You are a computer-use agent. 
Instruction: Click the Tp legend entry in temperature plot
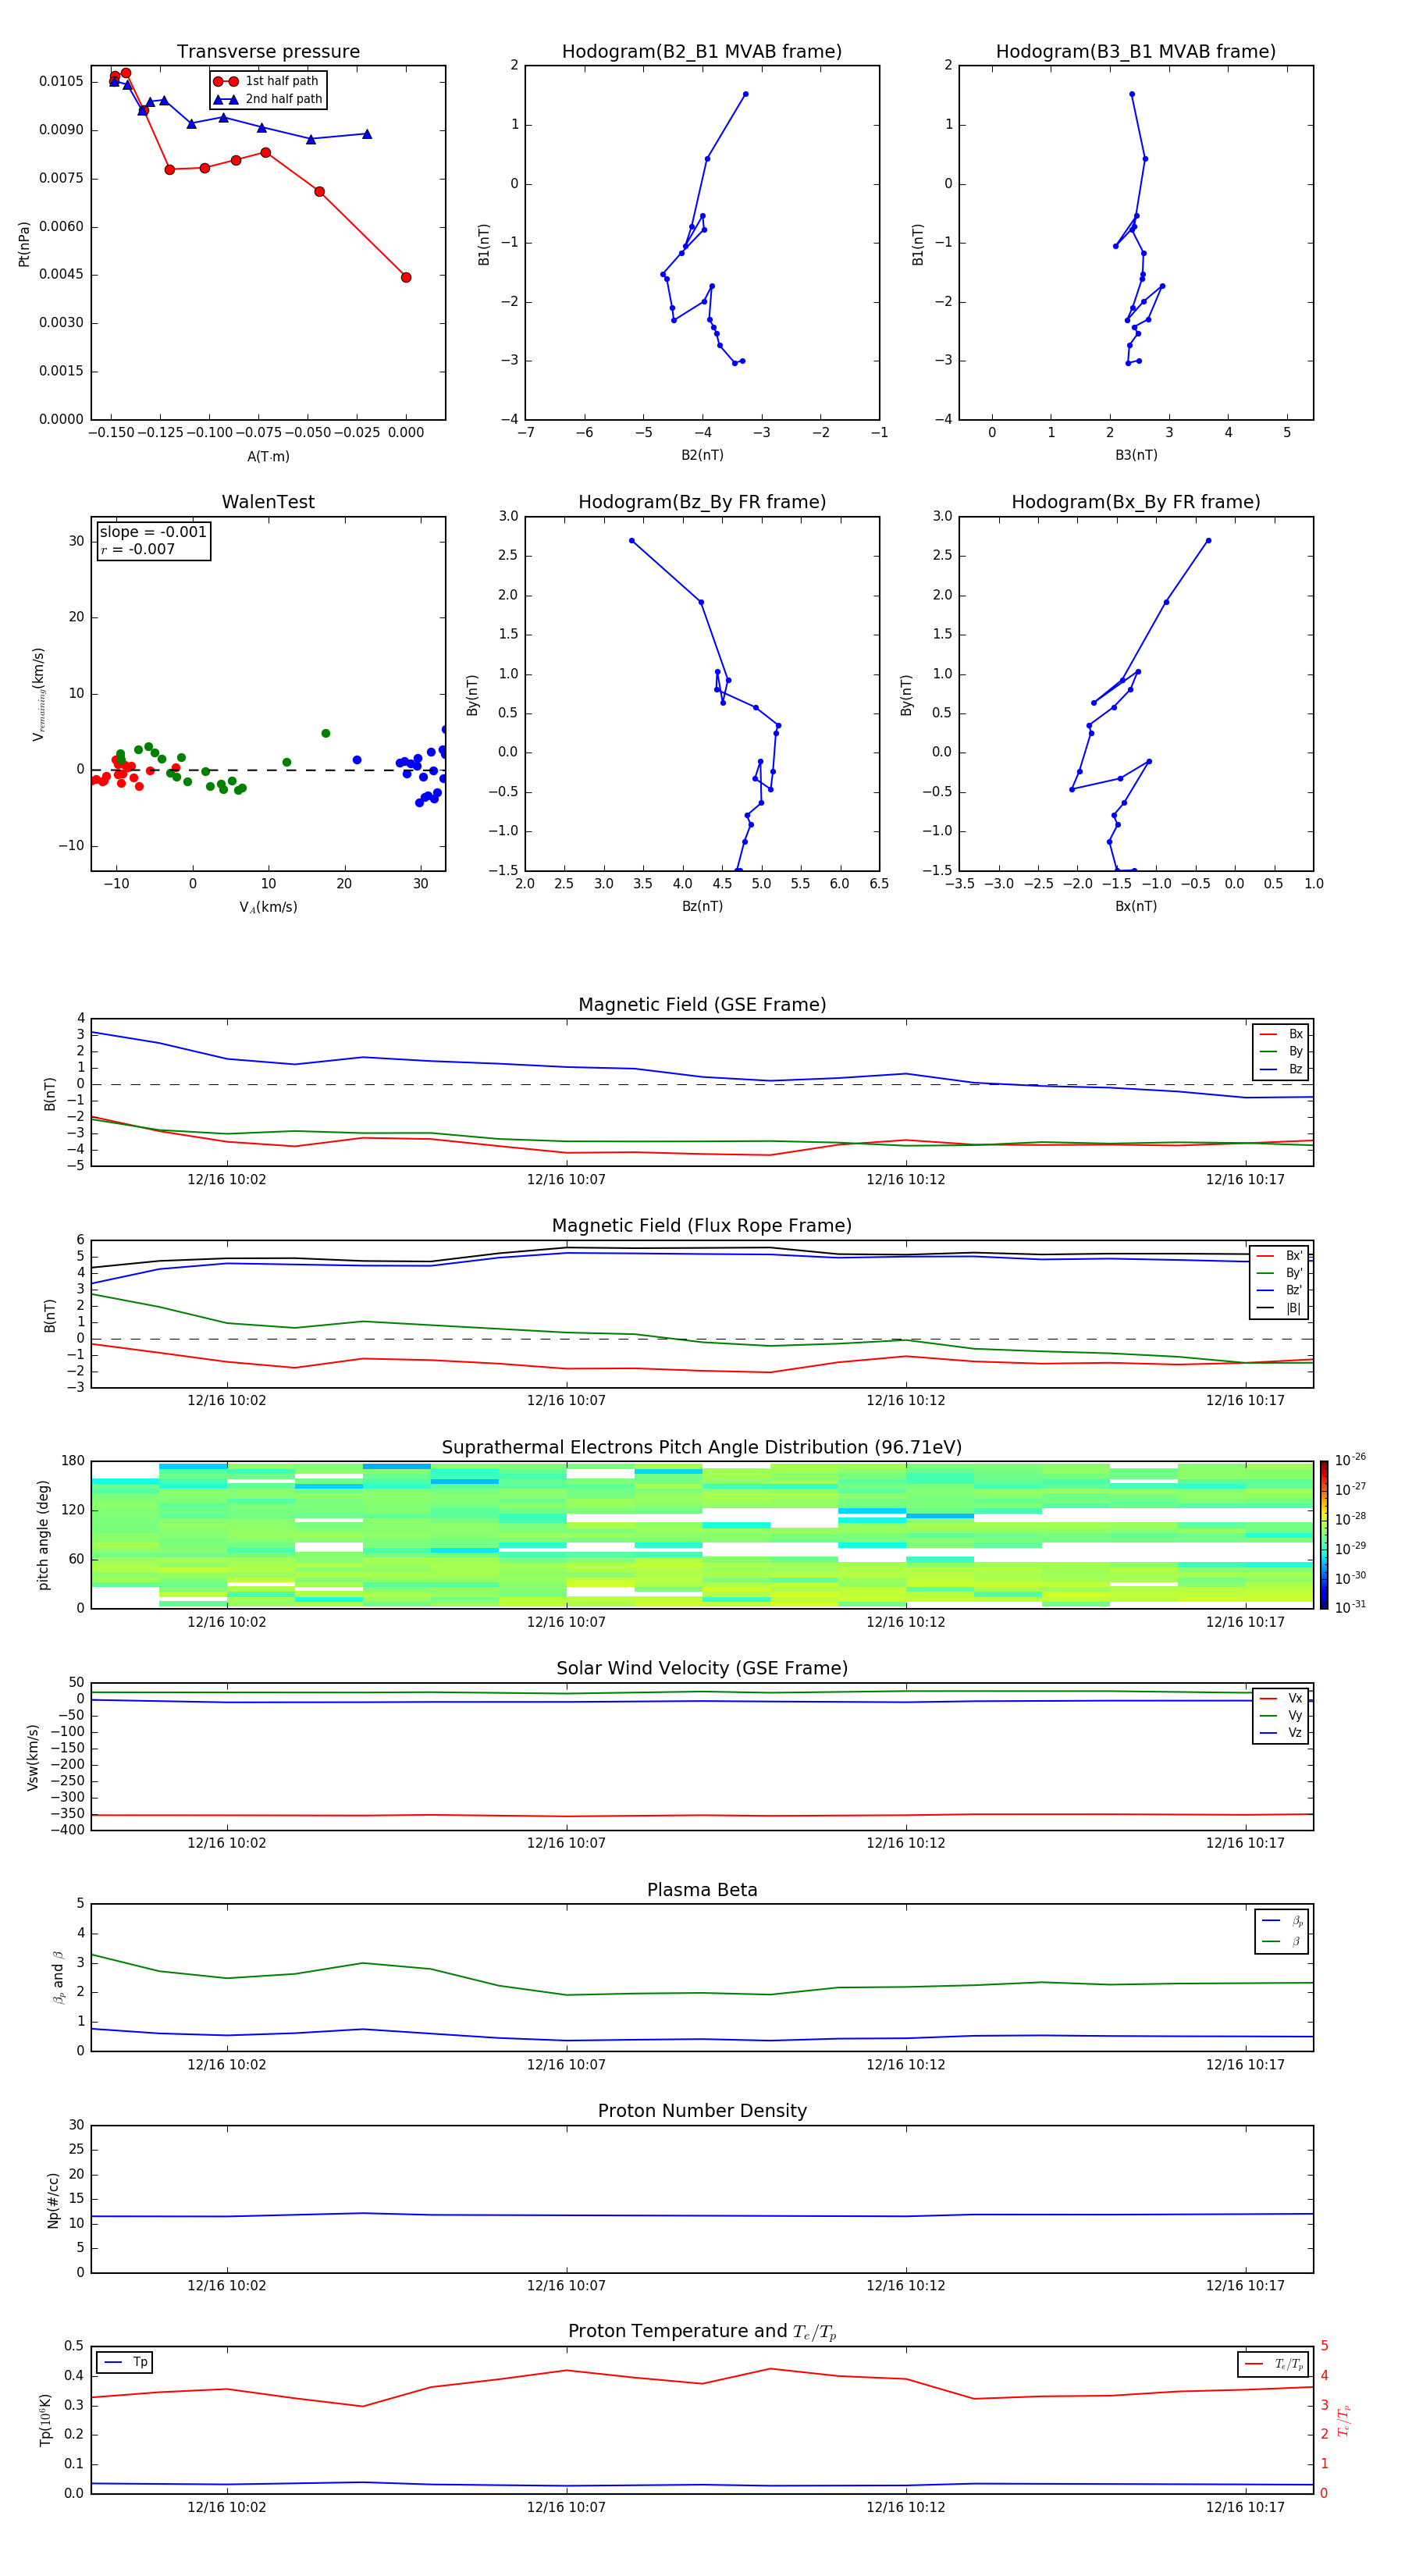click(126, 2362)
